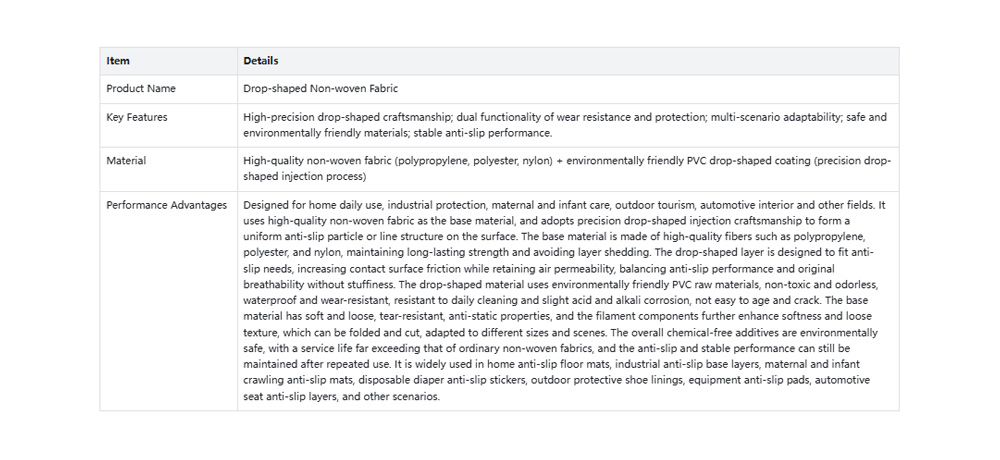
Task: Click "seat anti-slip layers, and other scenarios" ending text
Action: 341,396
